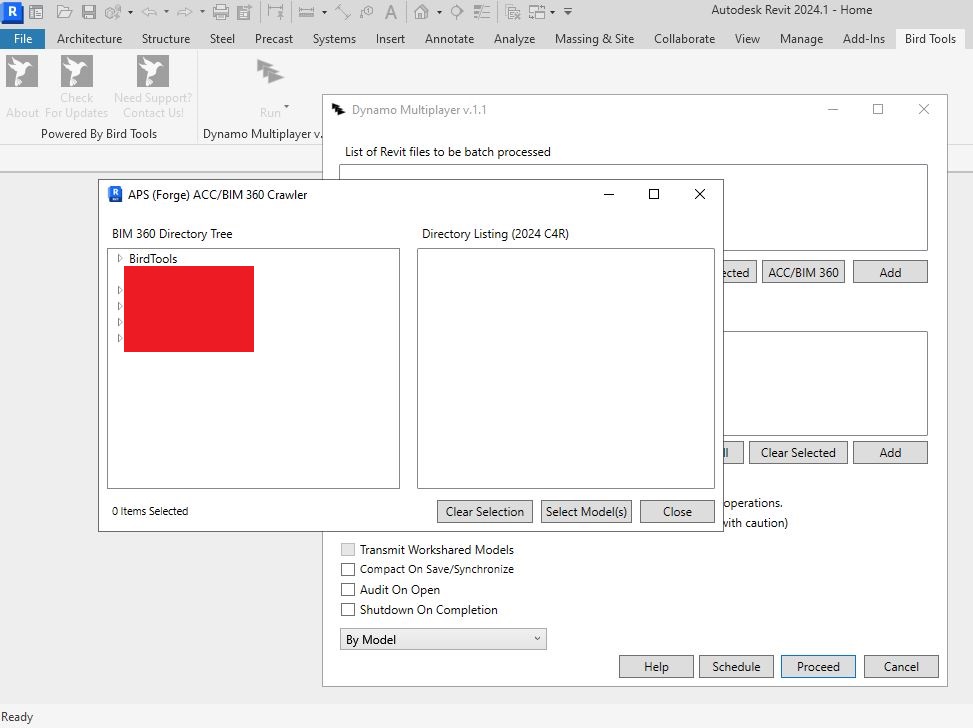Enable the Audit On Open checkbox

point(348,590)
